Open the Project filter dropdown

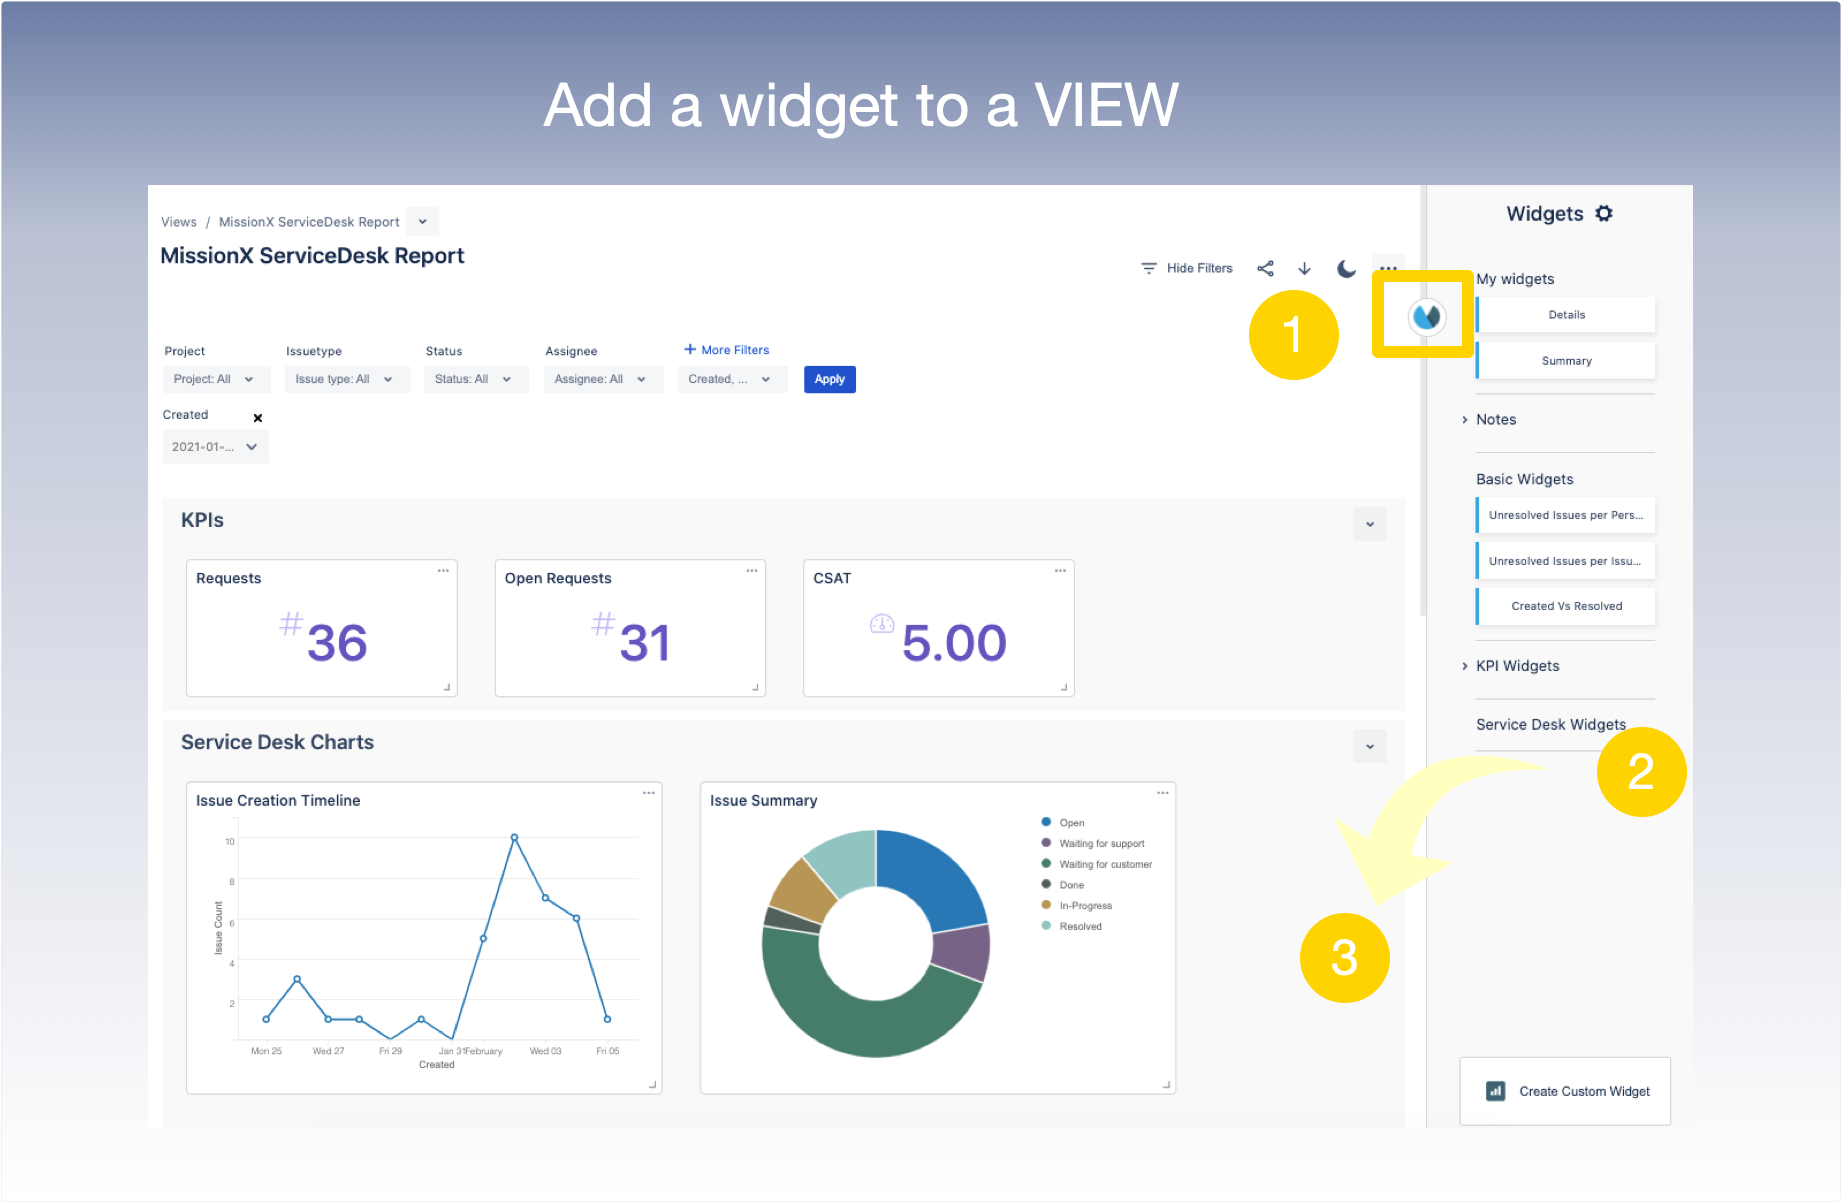[x=215, y=379]
